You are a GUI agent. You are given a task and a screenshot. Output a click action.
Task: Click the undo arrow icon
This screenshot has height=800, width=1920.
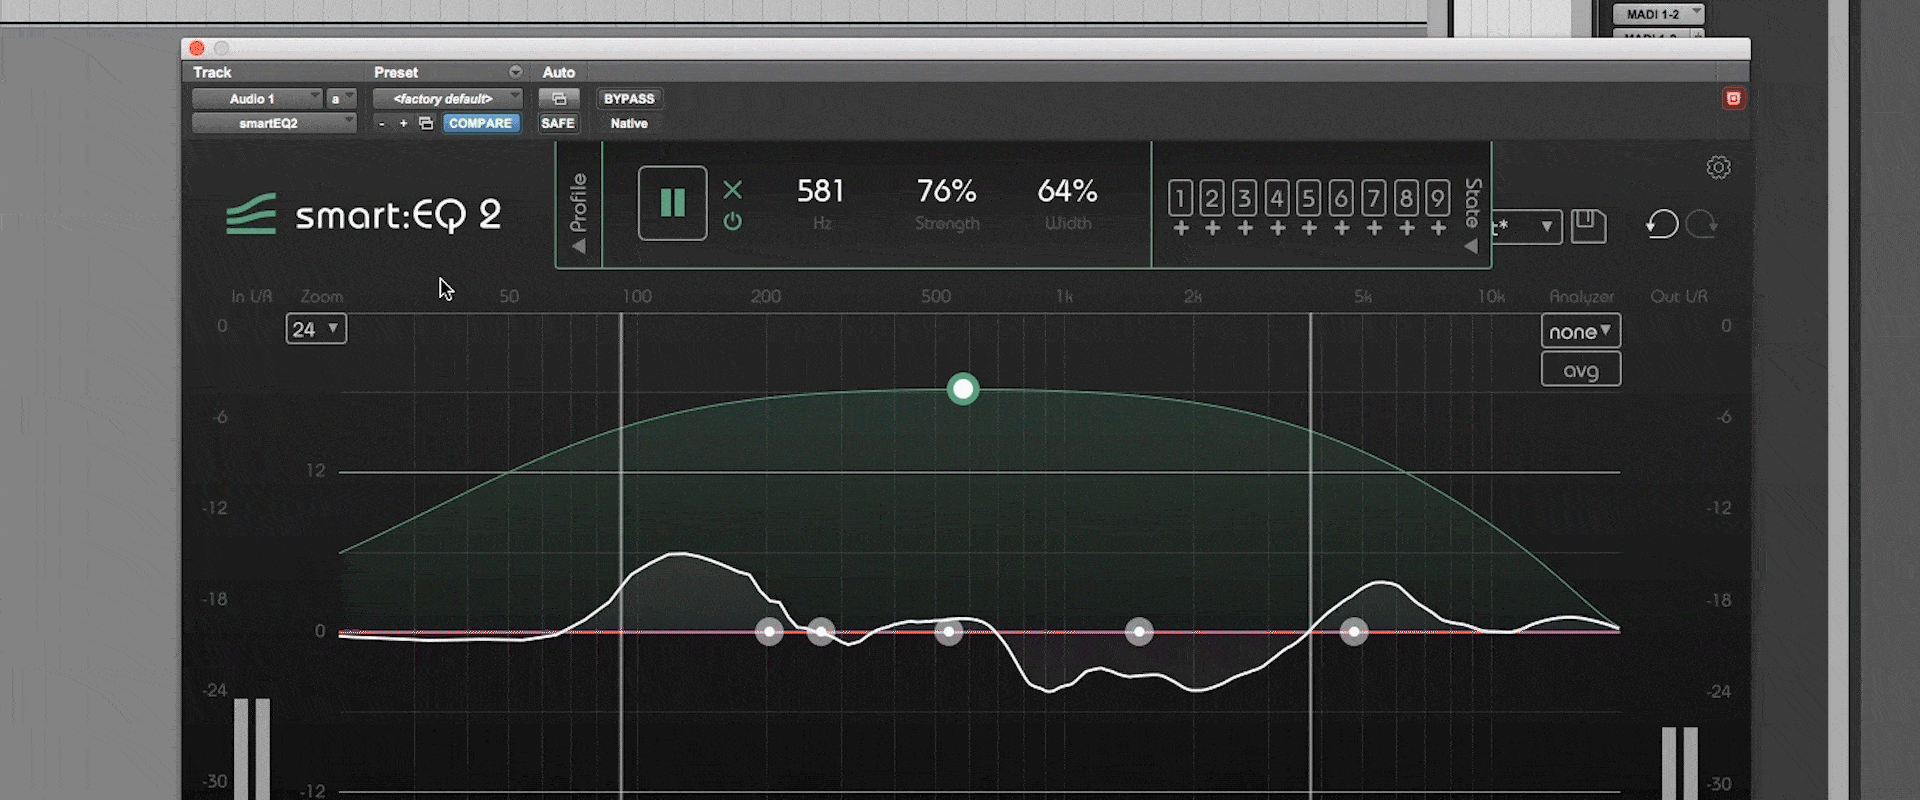[1661, 224]
